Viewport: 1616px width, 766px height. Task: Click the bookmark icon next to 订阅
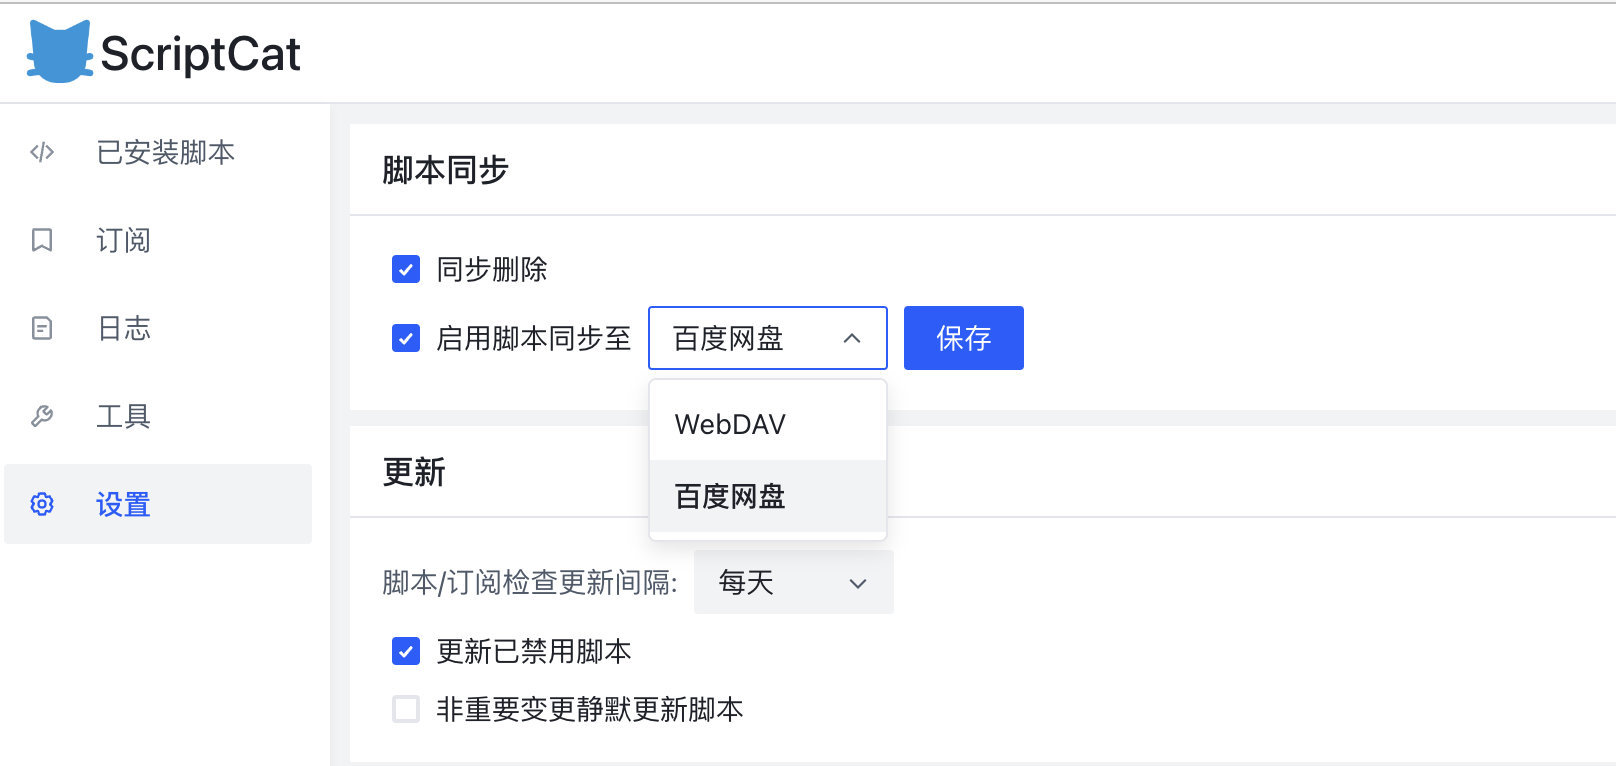tap(42, 240)
